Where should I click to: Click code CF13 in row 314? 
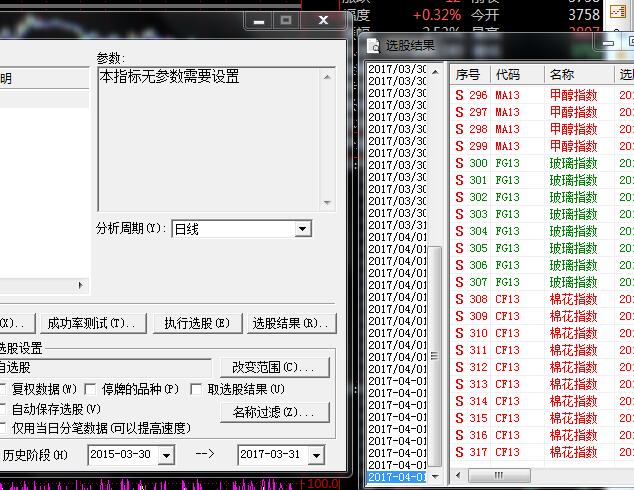coord(507,401)
